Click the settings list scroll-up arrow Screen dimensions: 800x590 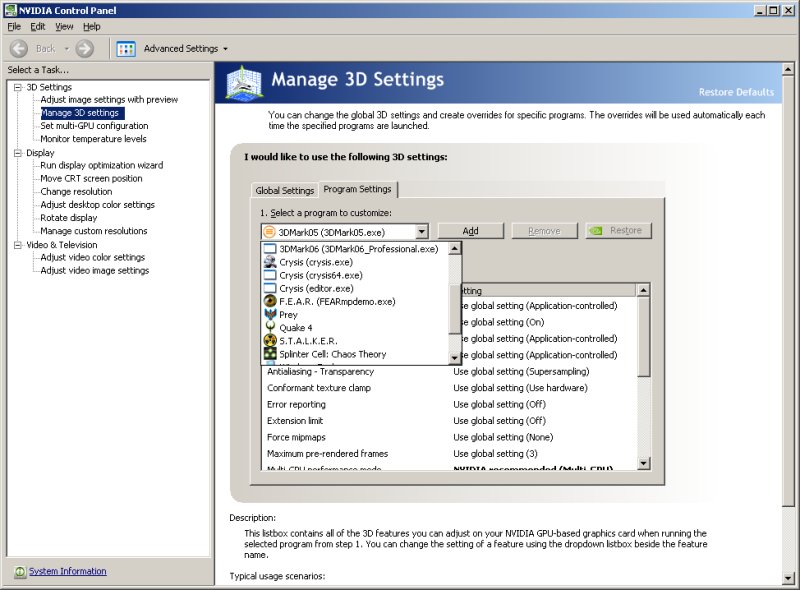tap(643, 290)
